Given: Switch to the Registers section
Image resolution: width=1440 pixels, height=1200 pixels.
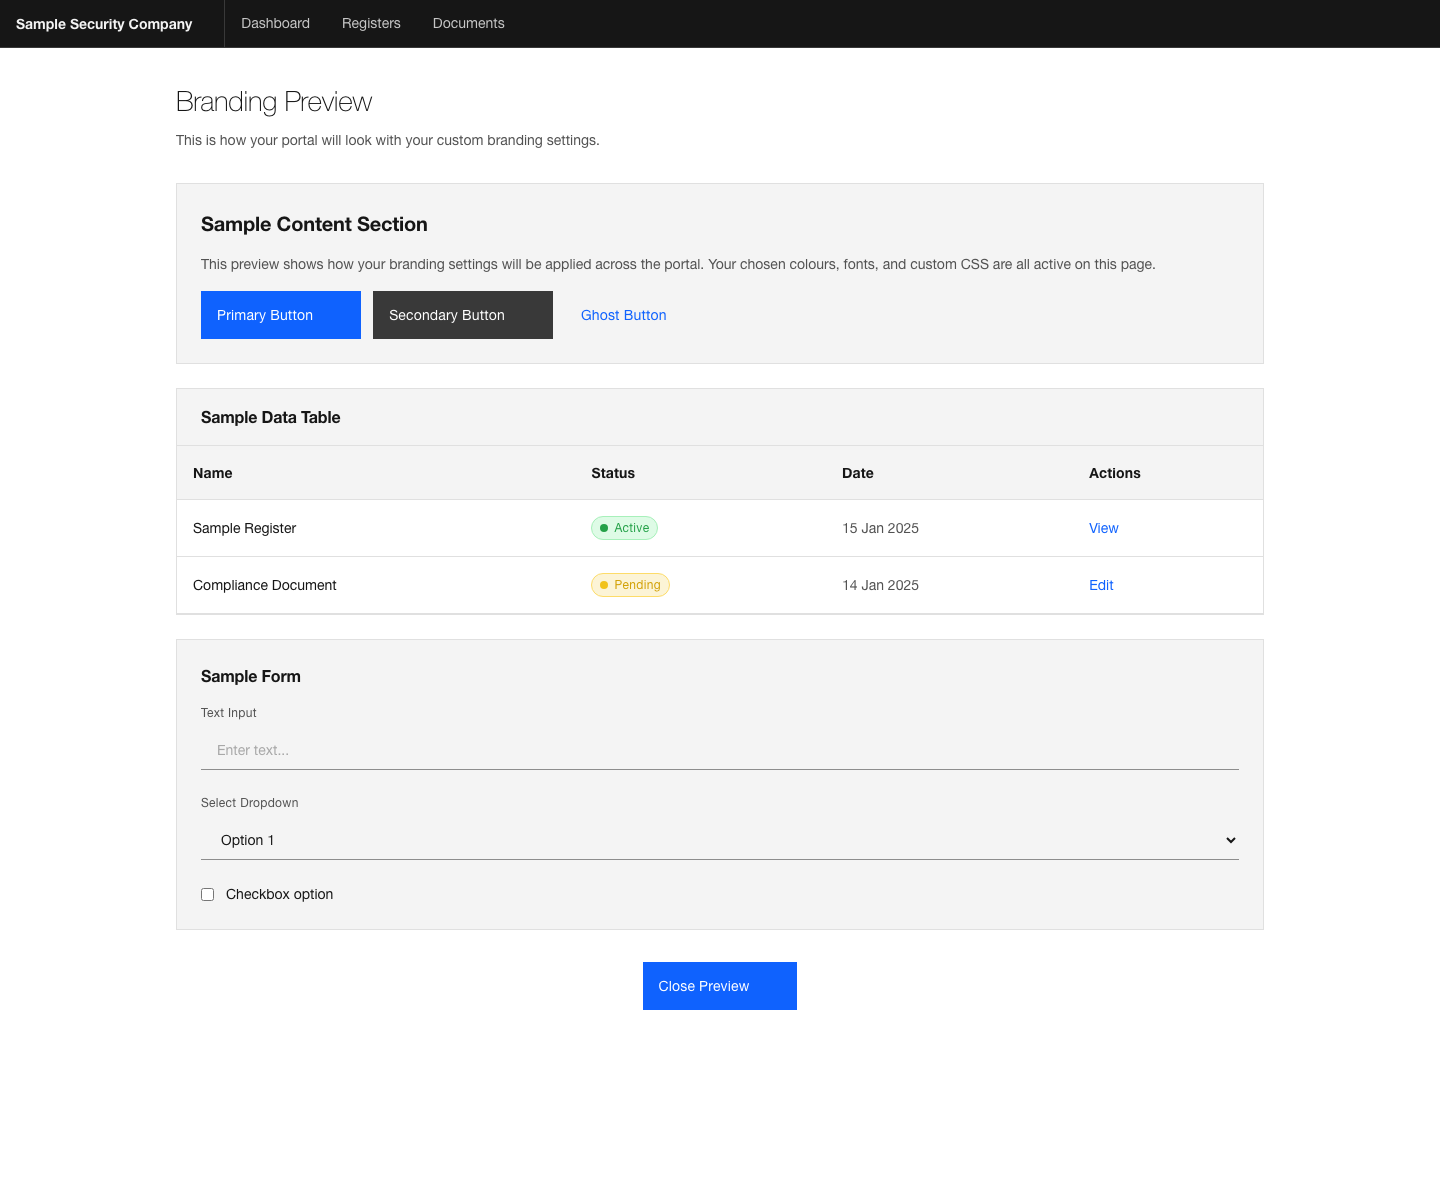Looking at the screenshot, I should click(x=371, y=23).
